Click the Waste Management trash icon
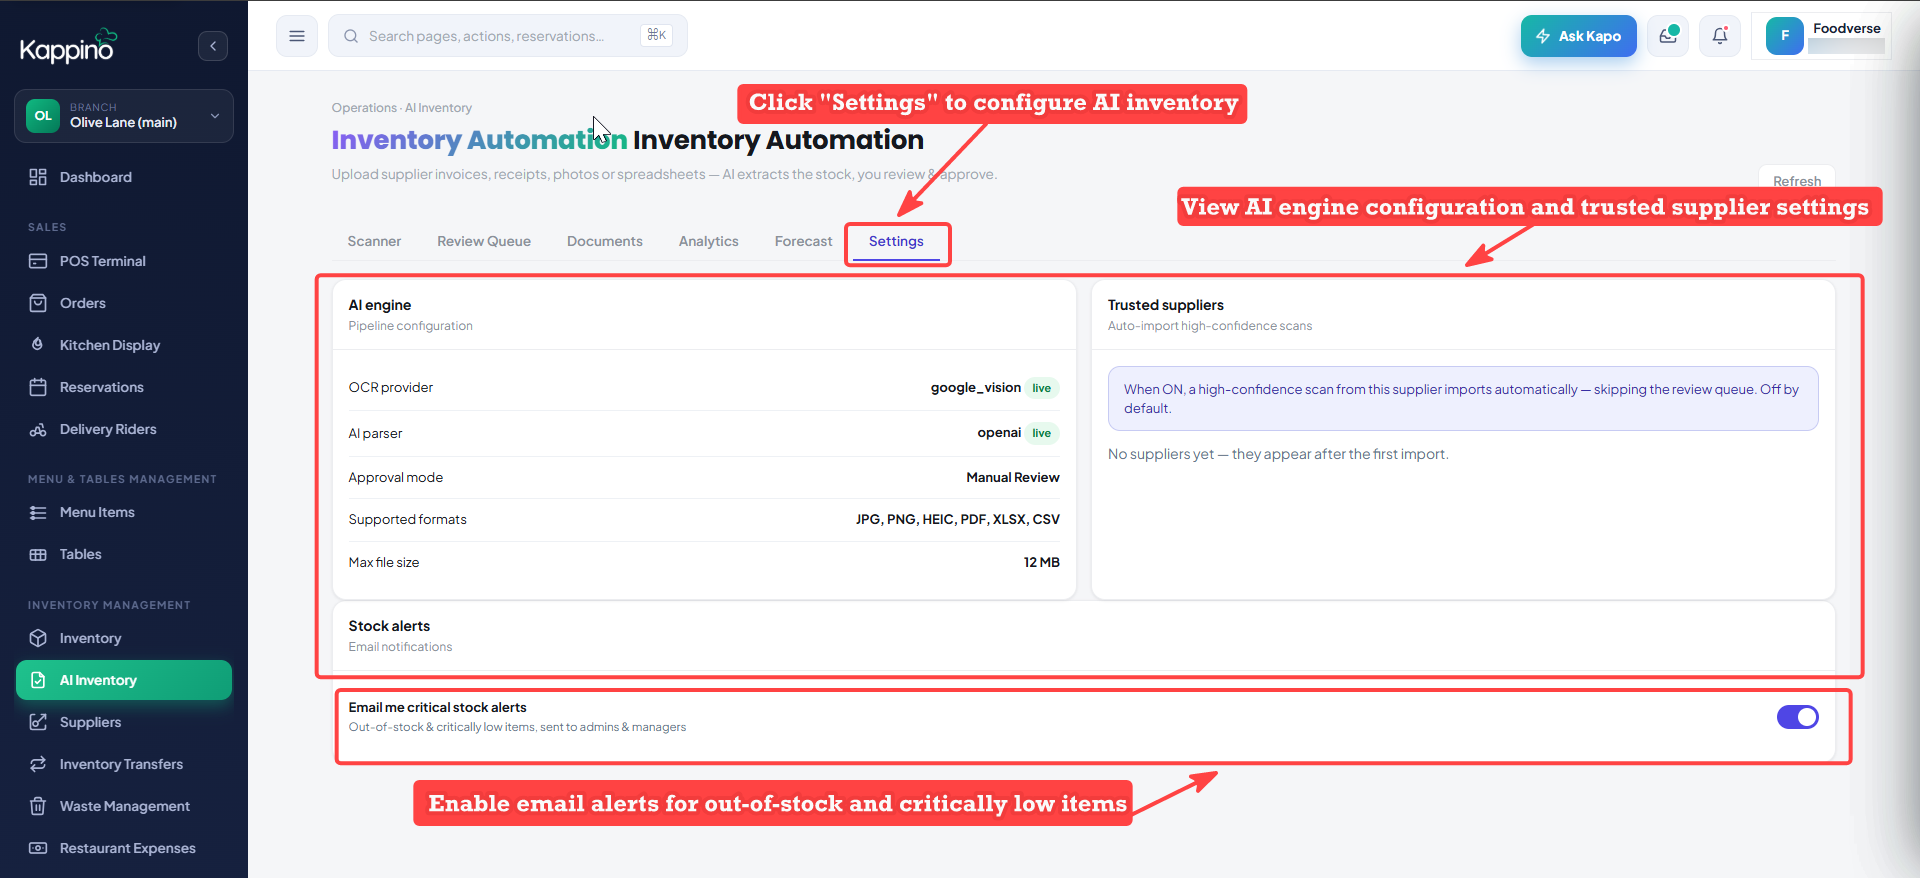Viewport: 1920px width, 878px height. click(x=38, y=806)
